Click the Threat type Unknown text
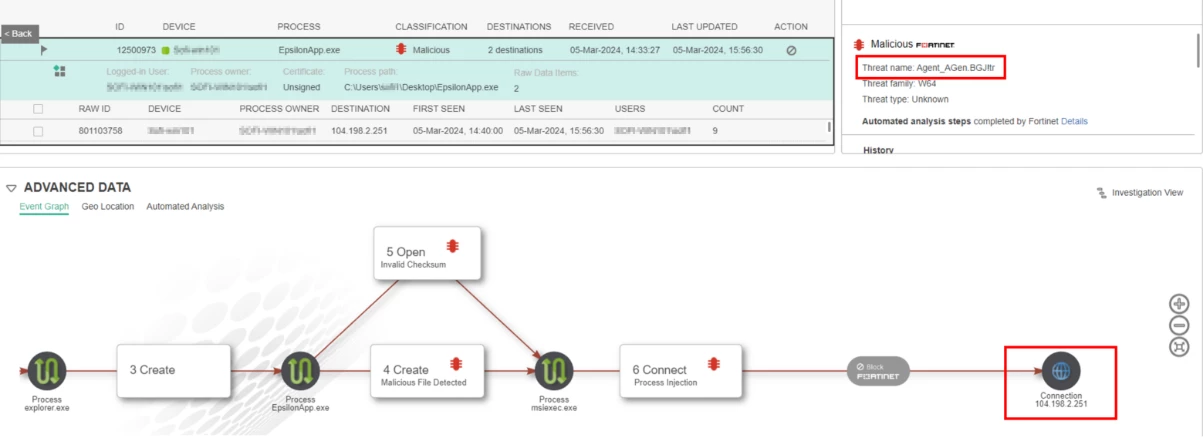The width and height of the screenshot is (1203, 438). point(905,100)
